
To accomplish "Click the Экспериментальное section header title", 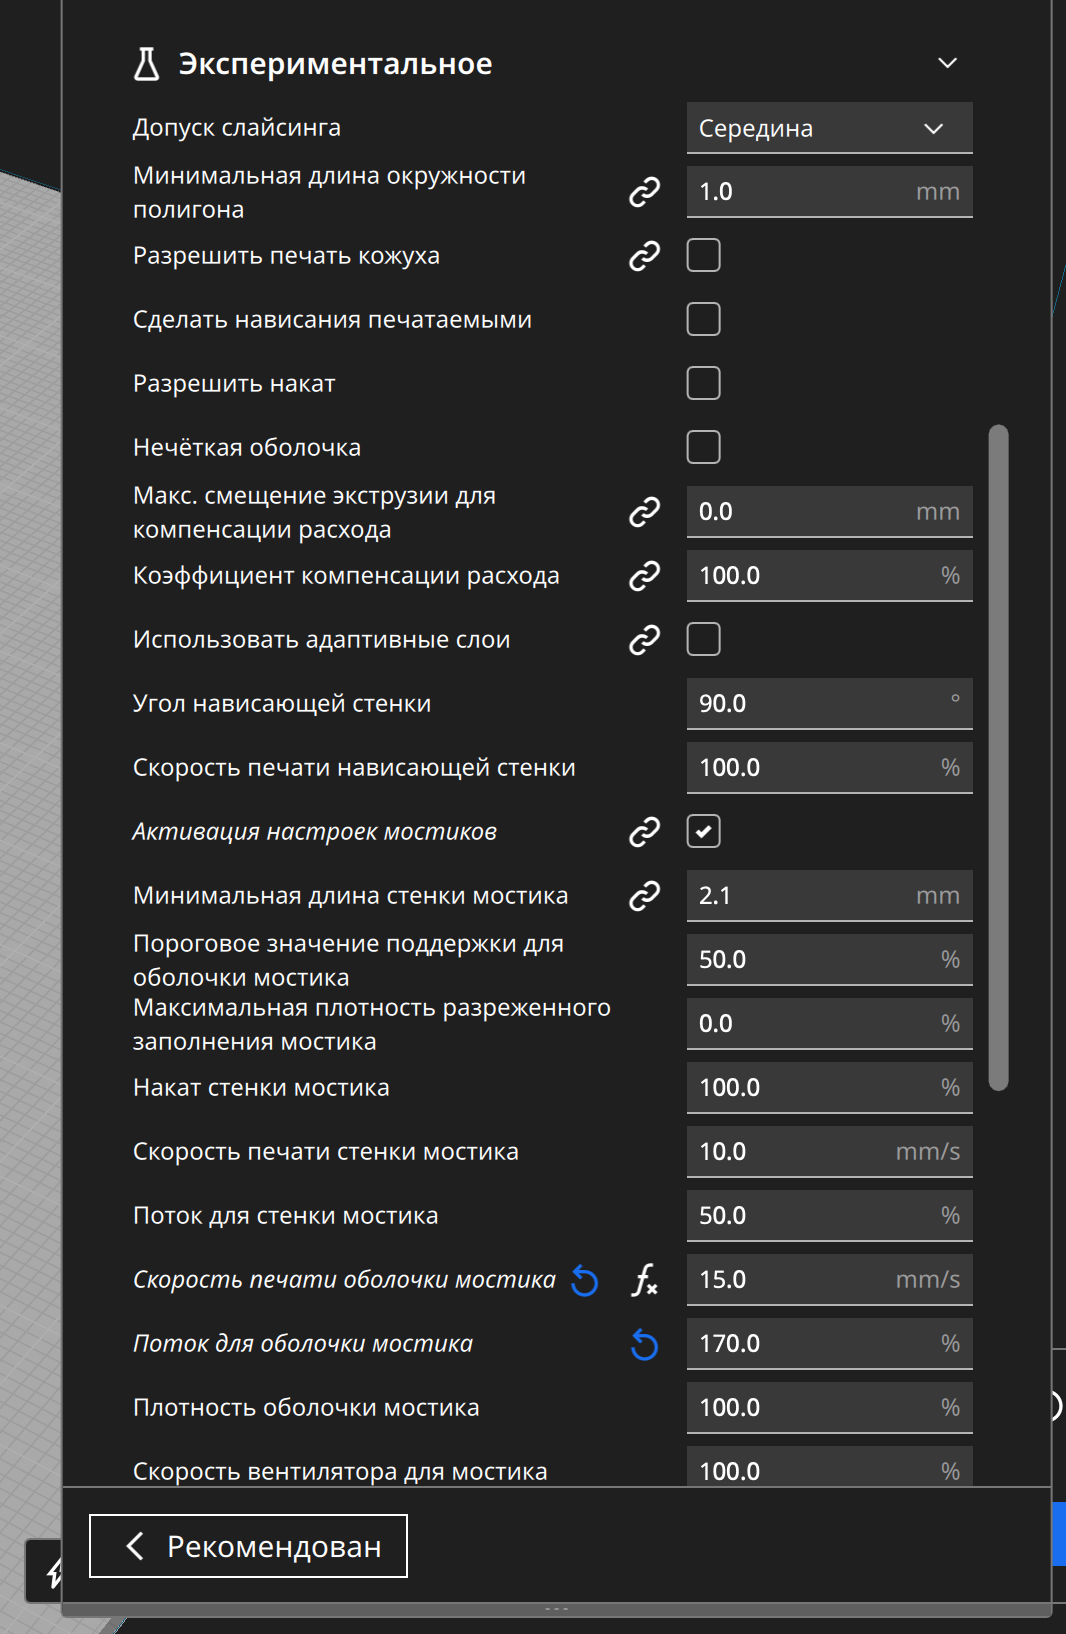I will [x=335, y=64].
